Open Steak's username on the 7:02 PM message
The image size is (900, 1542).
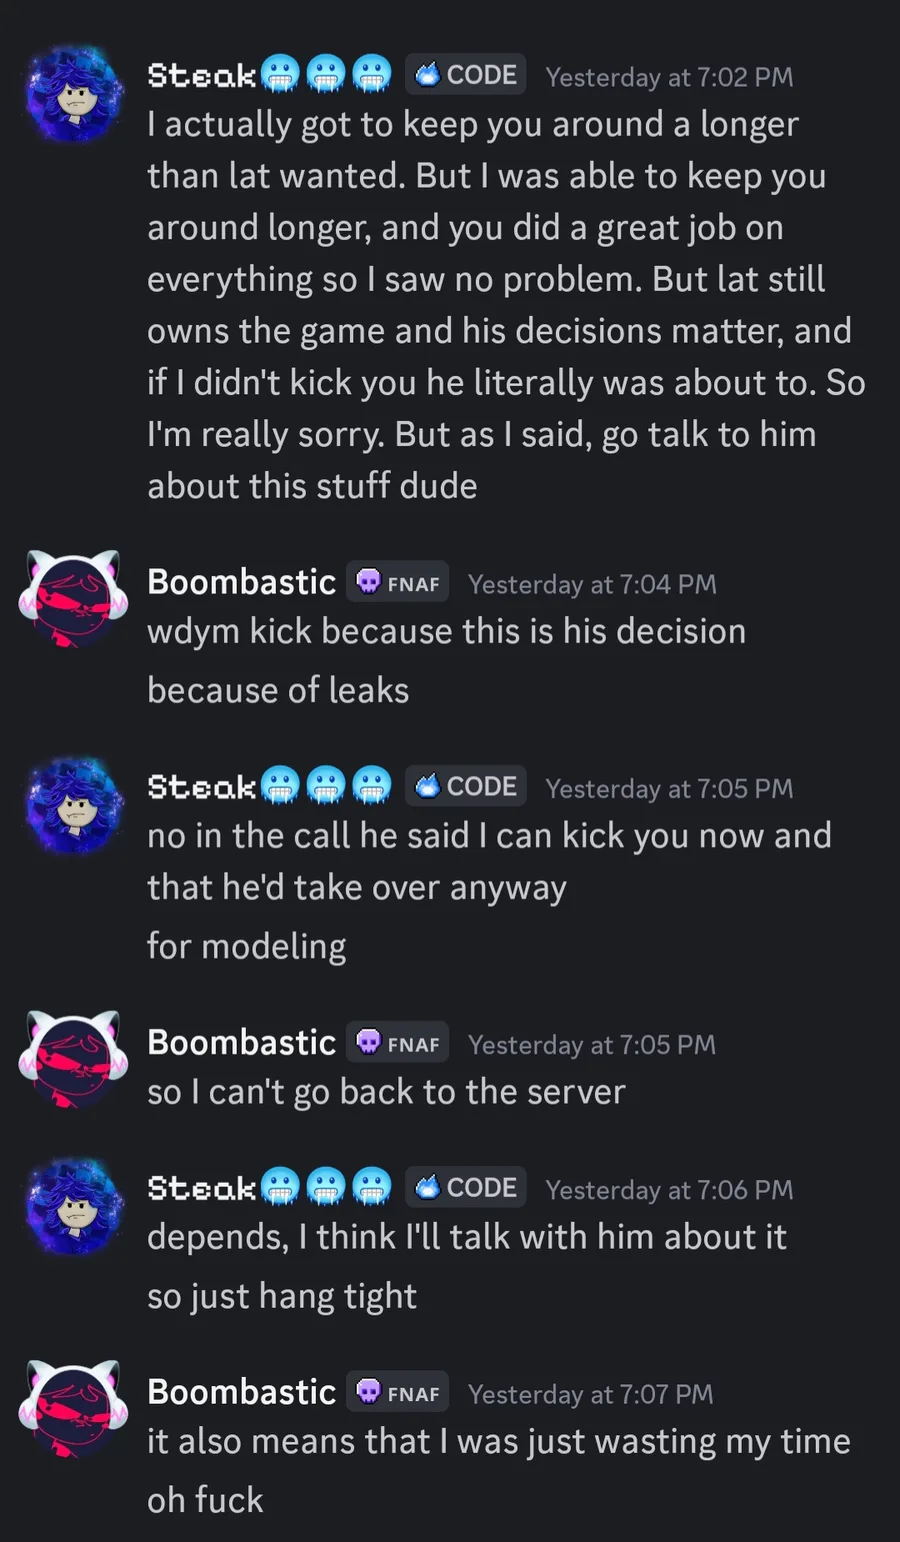202,76
